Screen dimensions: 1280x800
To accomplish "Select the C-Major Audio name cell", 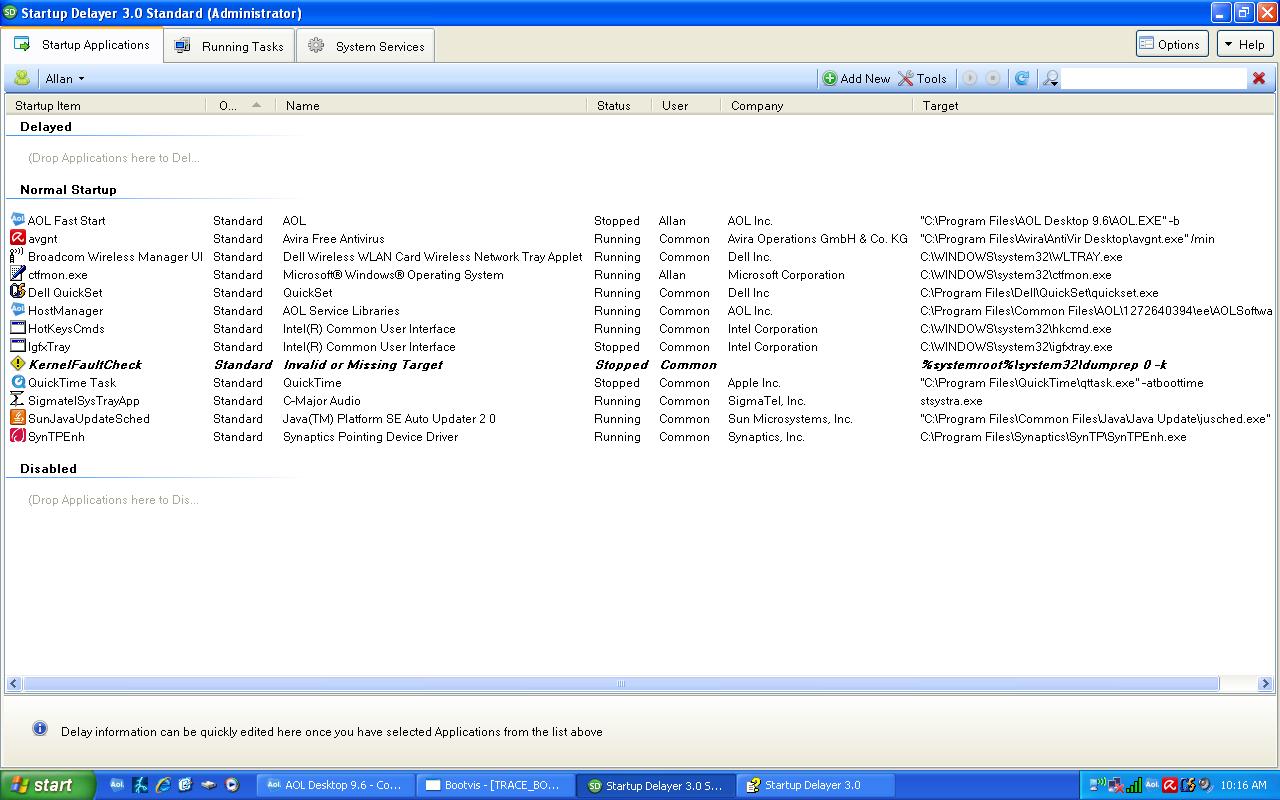I will click(321, 401).
